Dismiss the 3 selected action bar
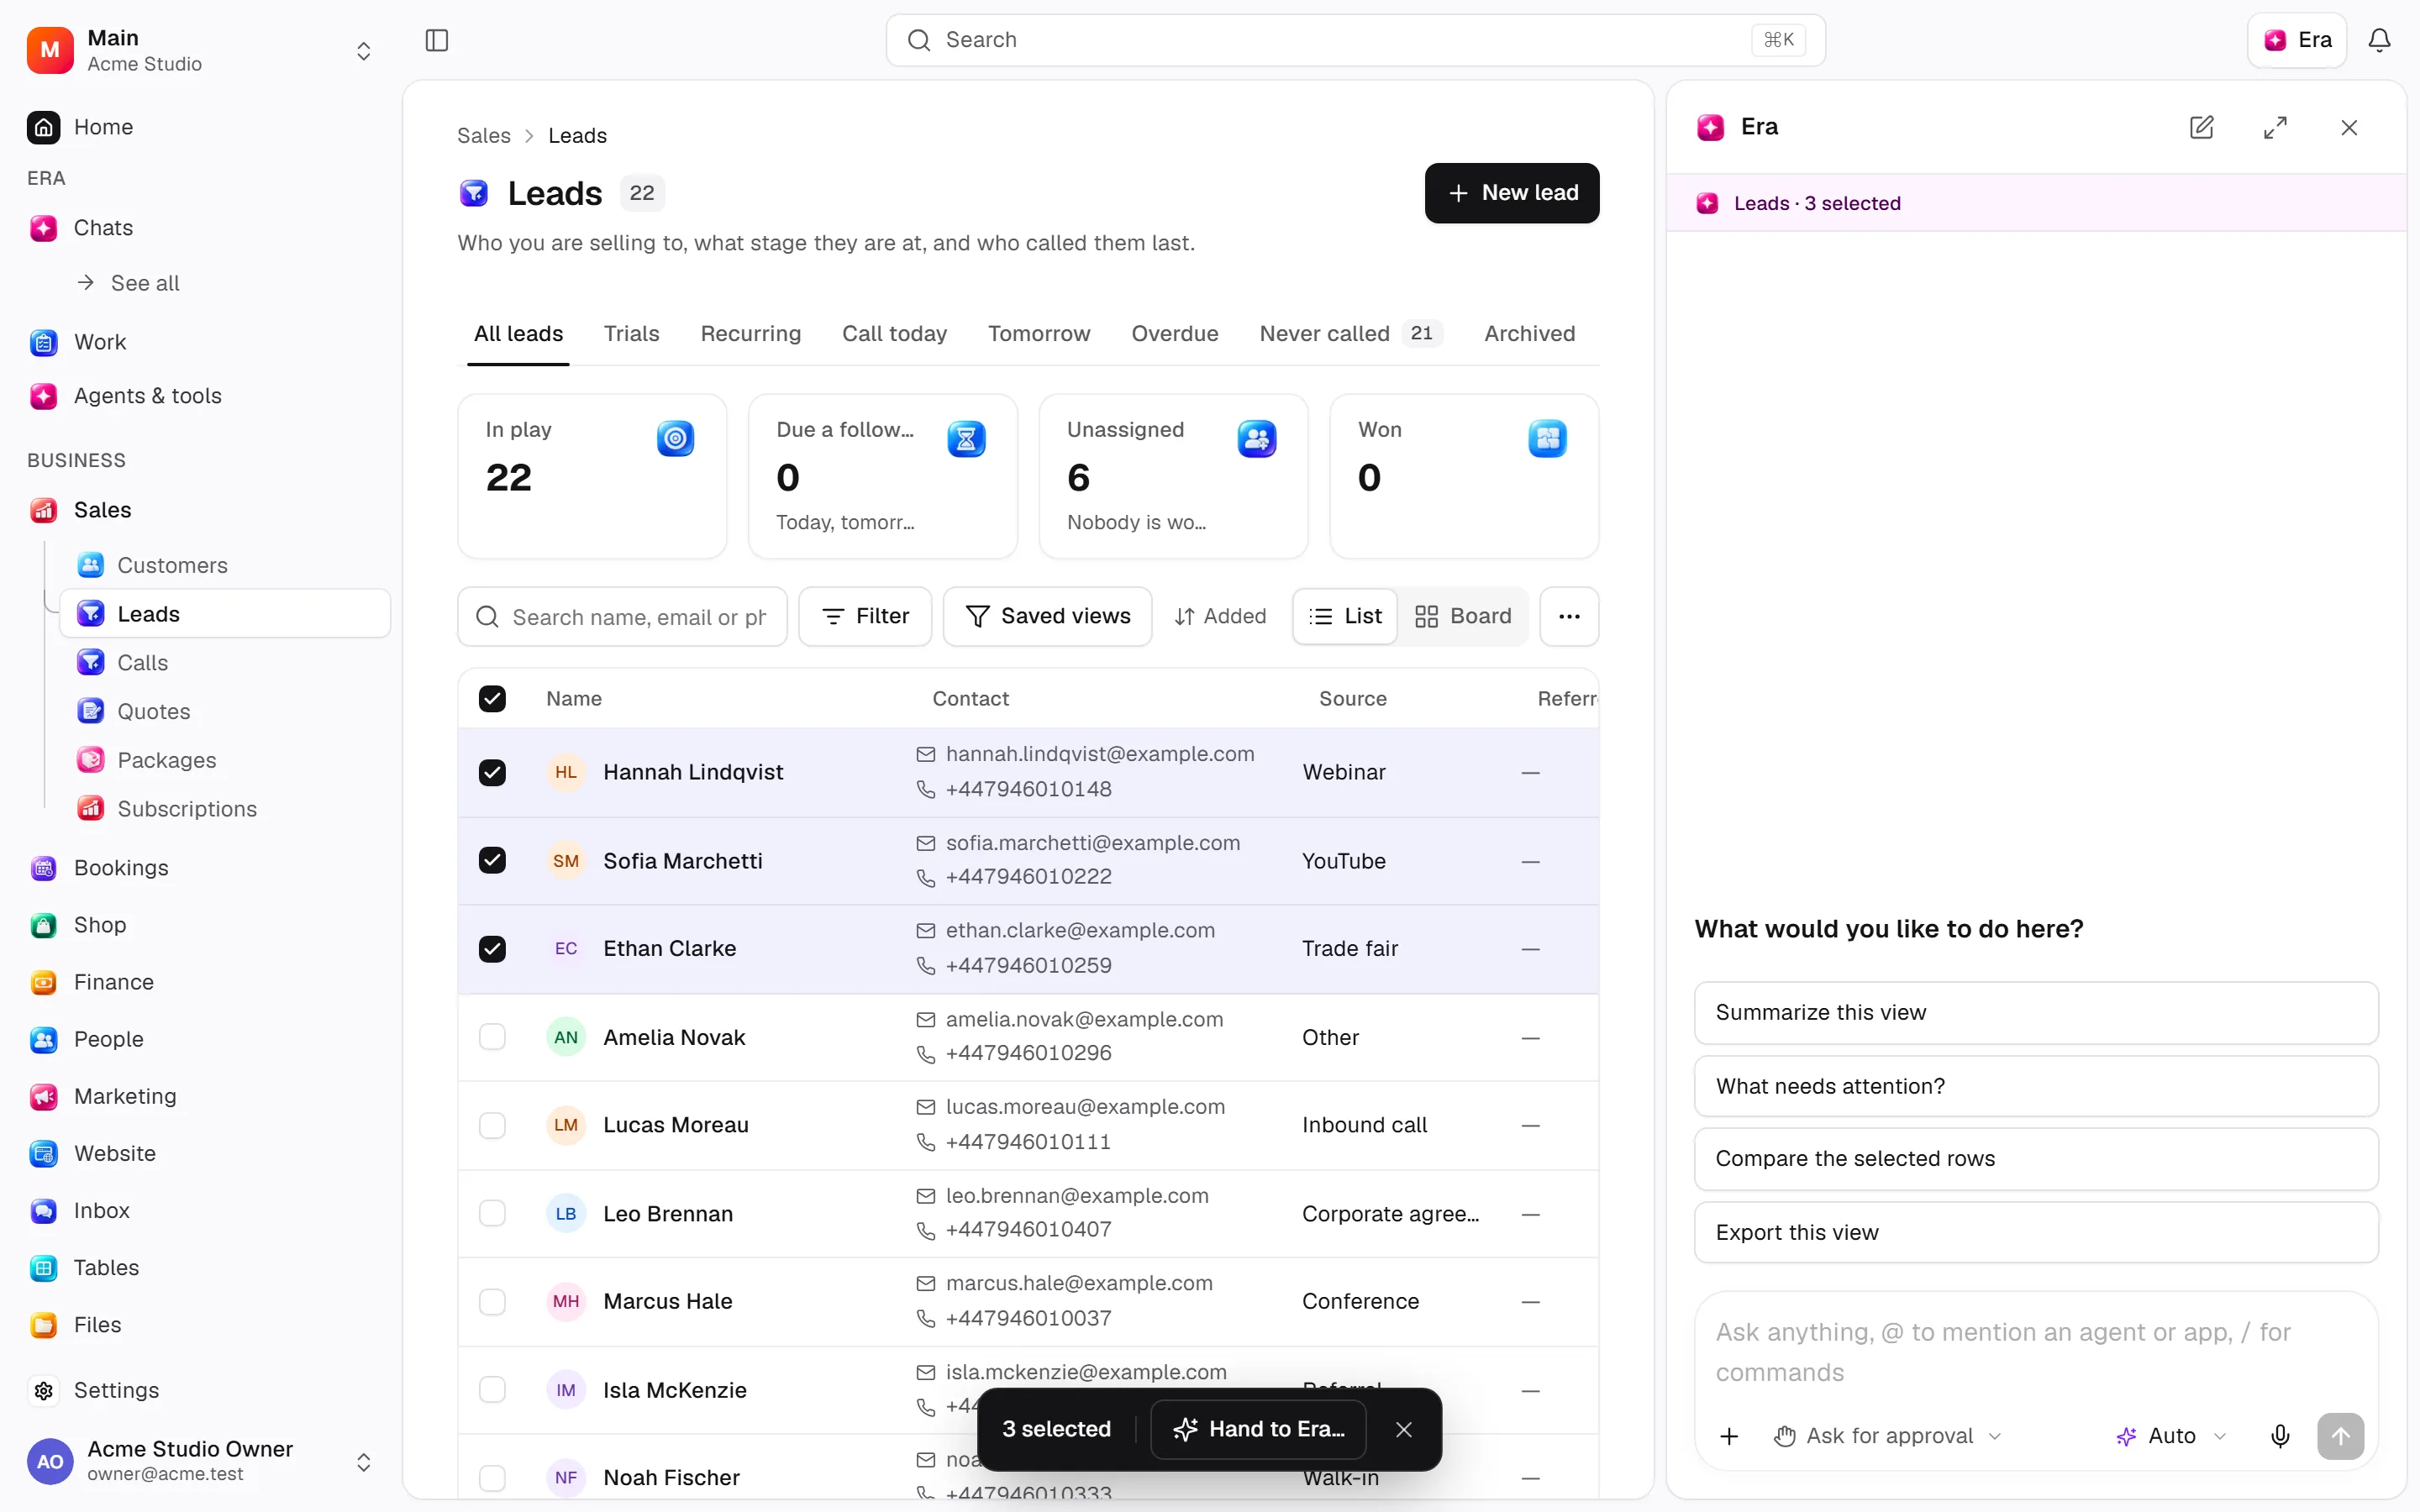 pos(1404,1429)
